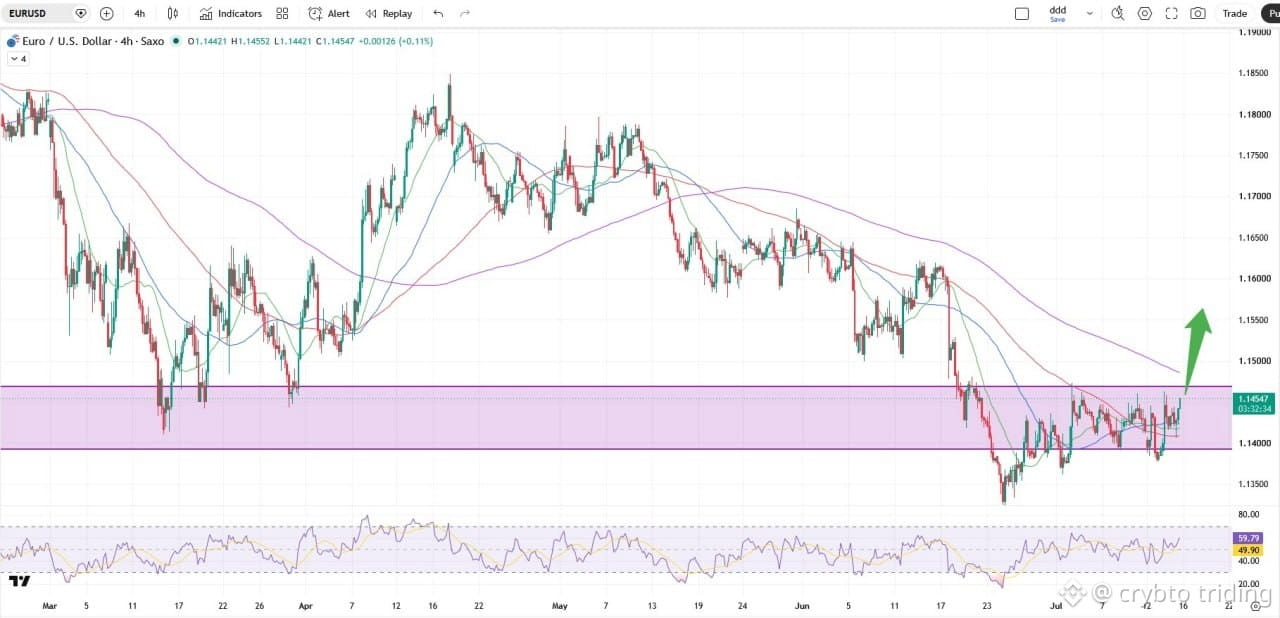Click the open price value O1.14421
This screenshot has height=618, width=1280.
coord(208,41)
